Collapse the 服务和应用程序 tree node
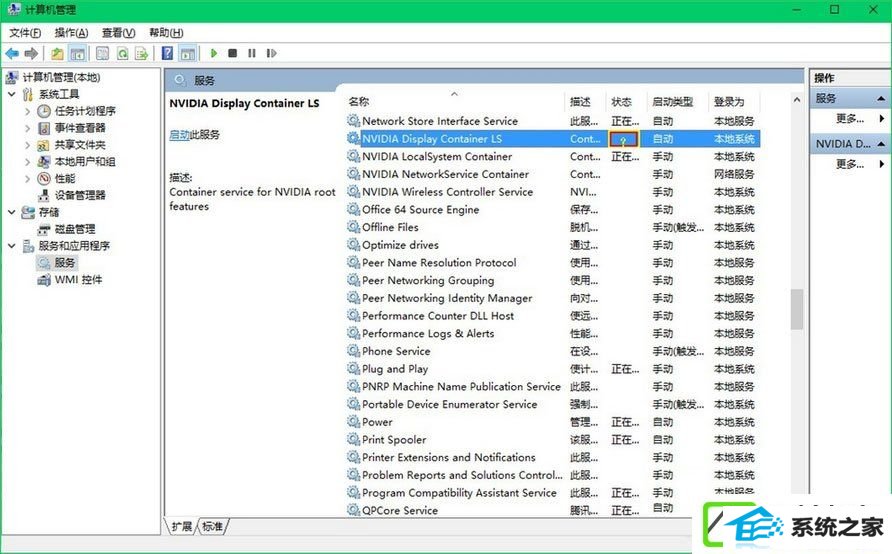The image size is (892, 554). pos(11,246)
